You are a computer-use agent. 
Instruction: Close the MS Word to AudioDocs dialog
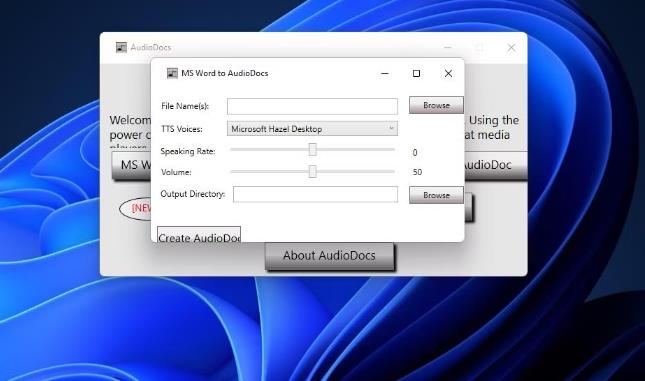coord(448,73)
